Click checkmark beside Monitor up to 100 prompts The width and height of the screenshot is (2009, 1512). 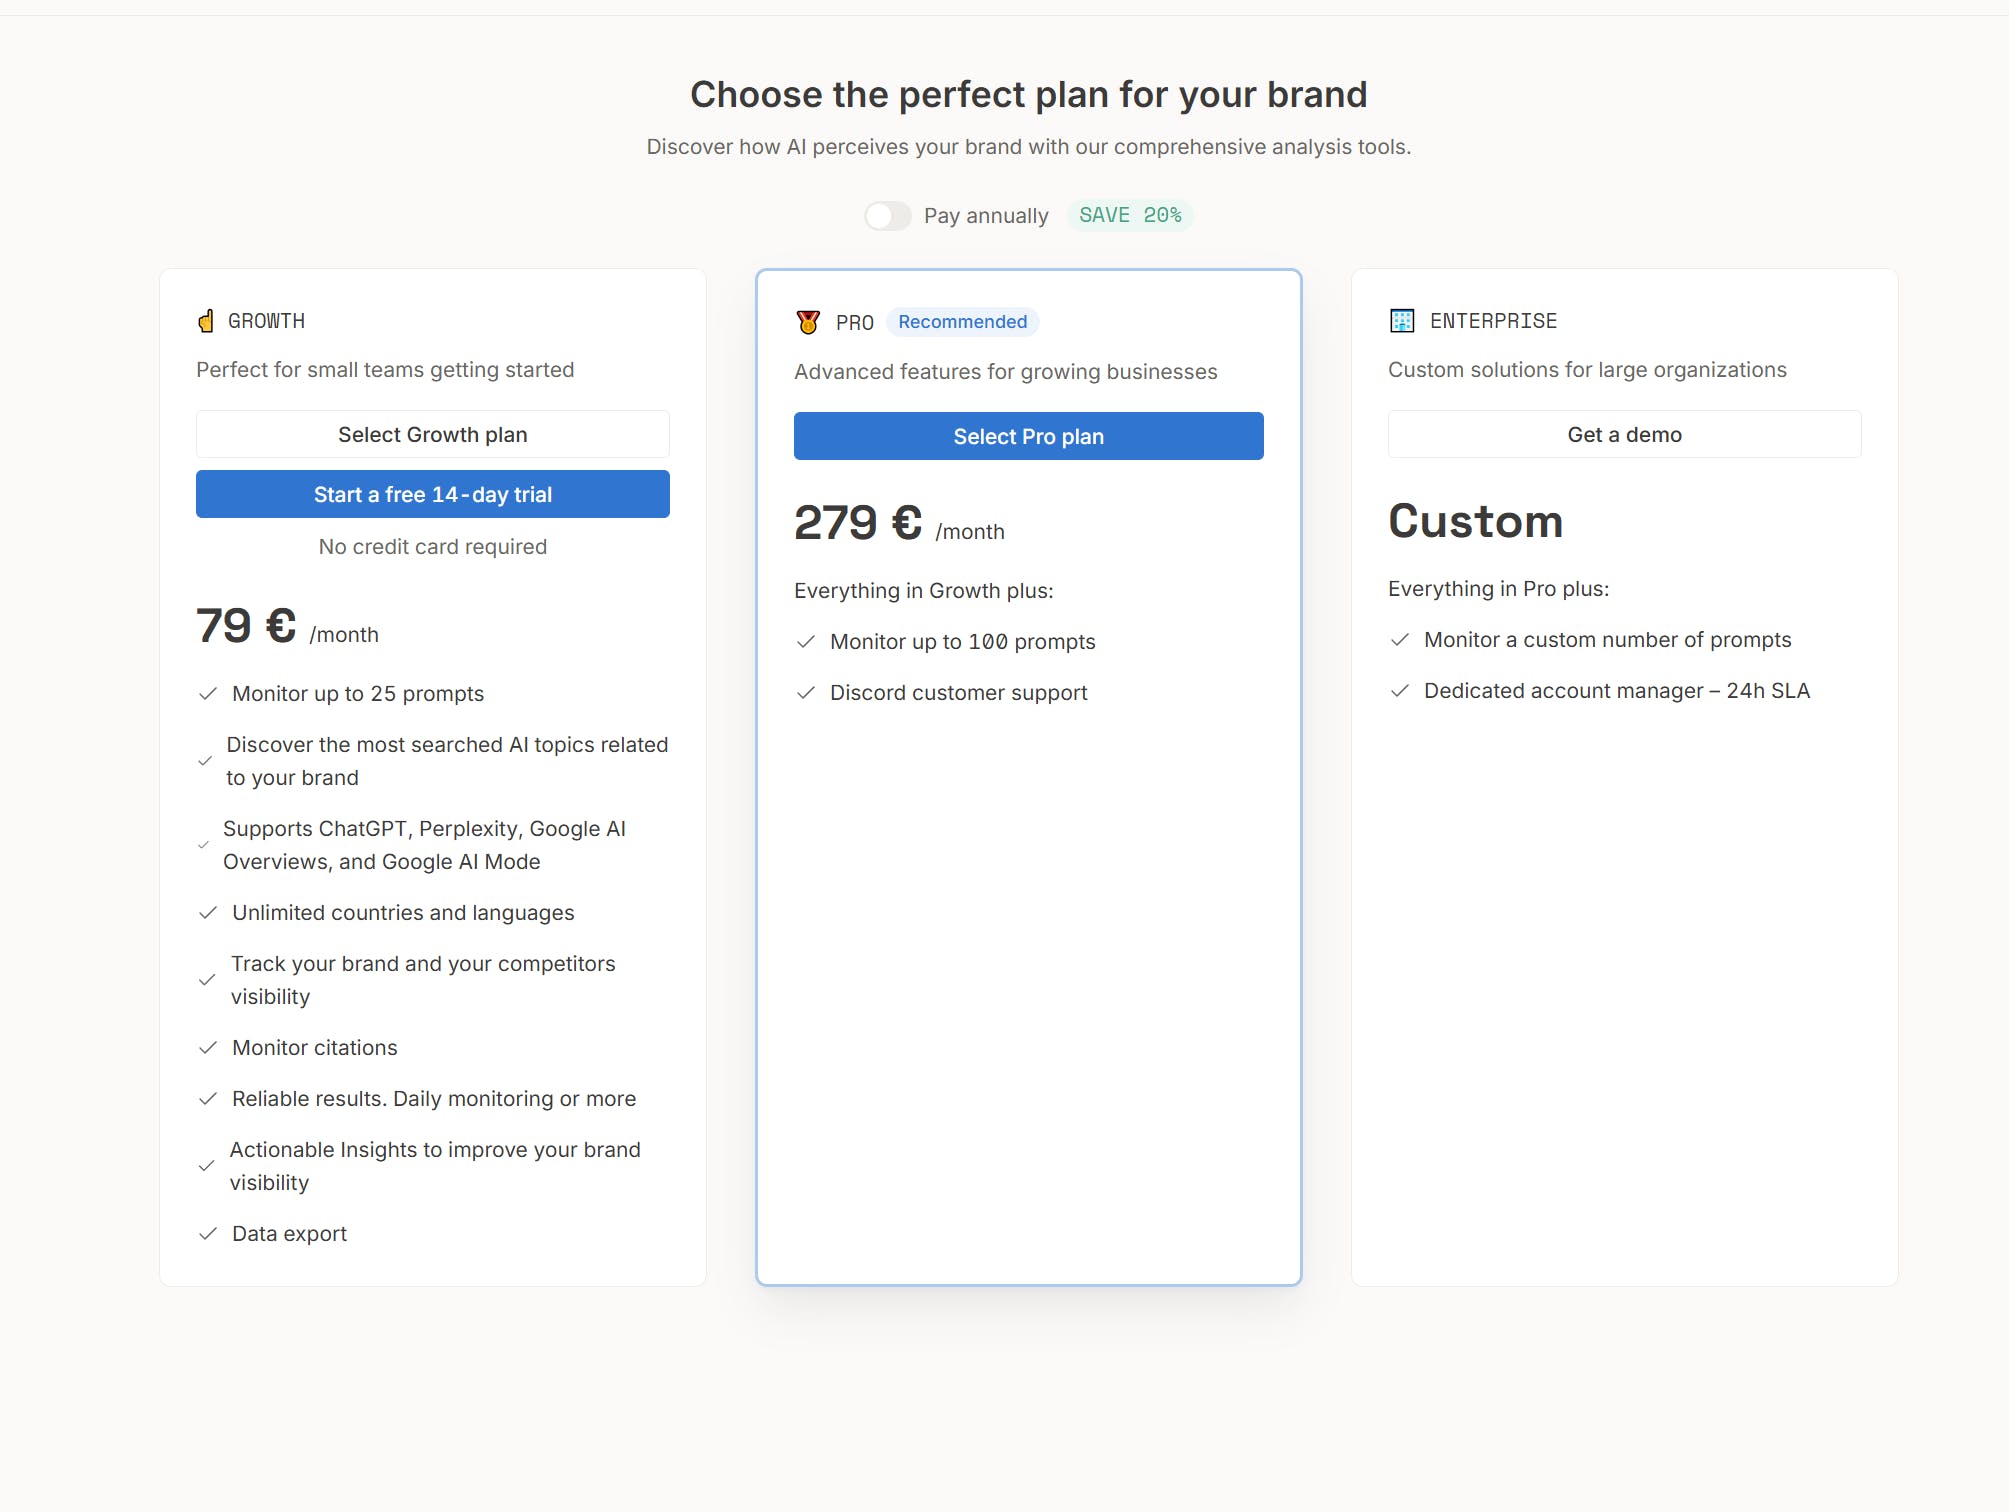click(806, 642)
